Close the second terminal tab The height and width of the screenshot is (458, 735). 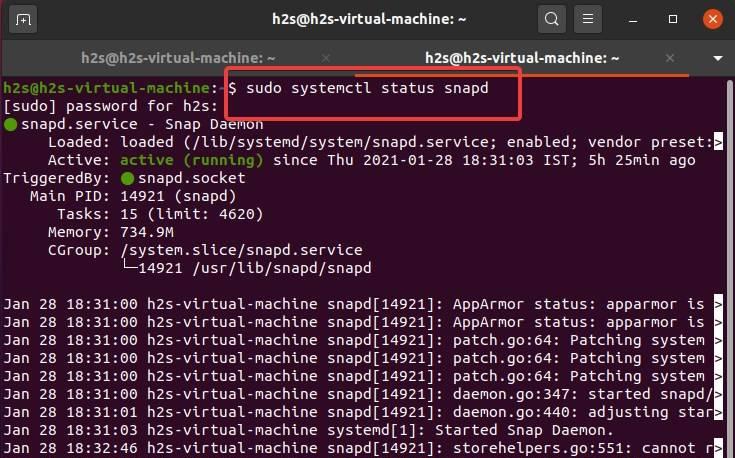coord(670,58)
